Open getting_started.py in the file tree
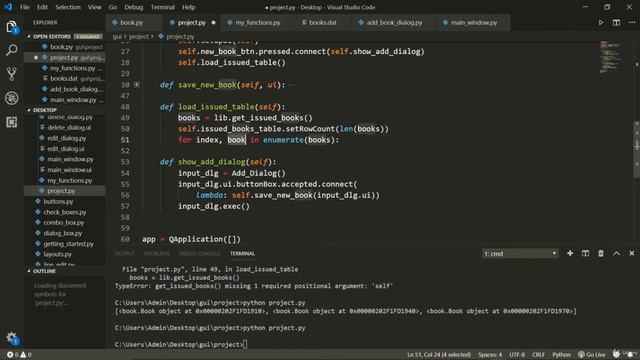This screenshot has width=640, height=360. click(64, 244)
